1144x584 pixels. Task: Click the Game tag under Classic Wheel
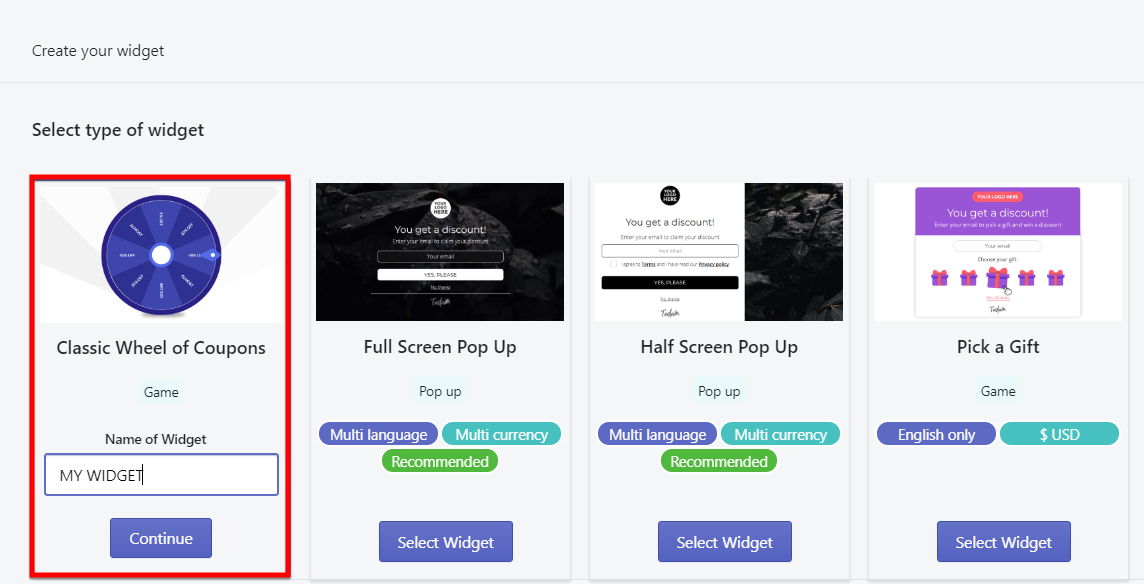tap(161, 392)
